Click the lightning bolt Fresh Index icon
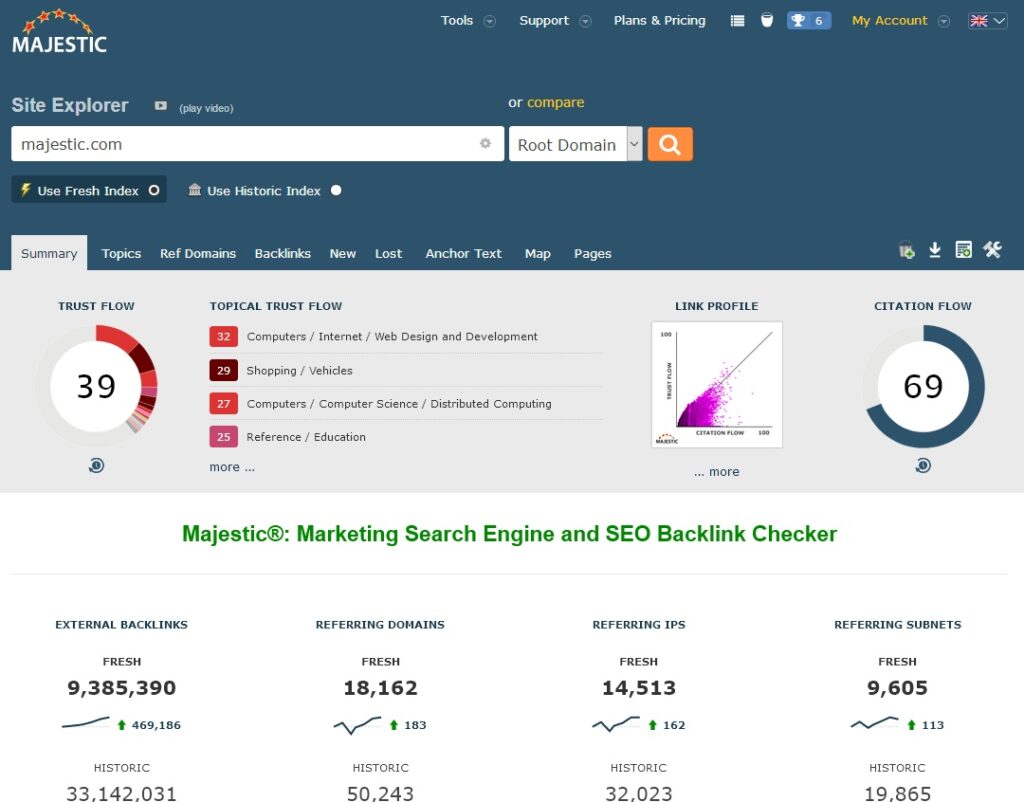Viewport: 1024px width, 802px height. [25, 190]
